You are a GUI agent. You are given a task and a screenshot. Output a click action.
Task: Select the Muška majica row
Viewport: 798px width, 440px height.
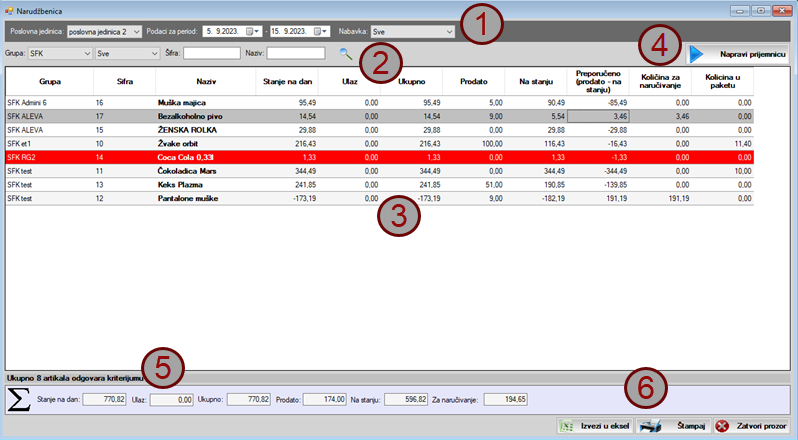click(380, 103)
